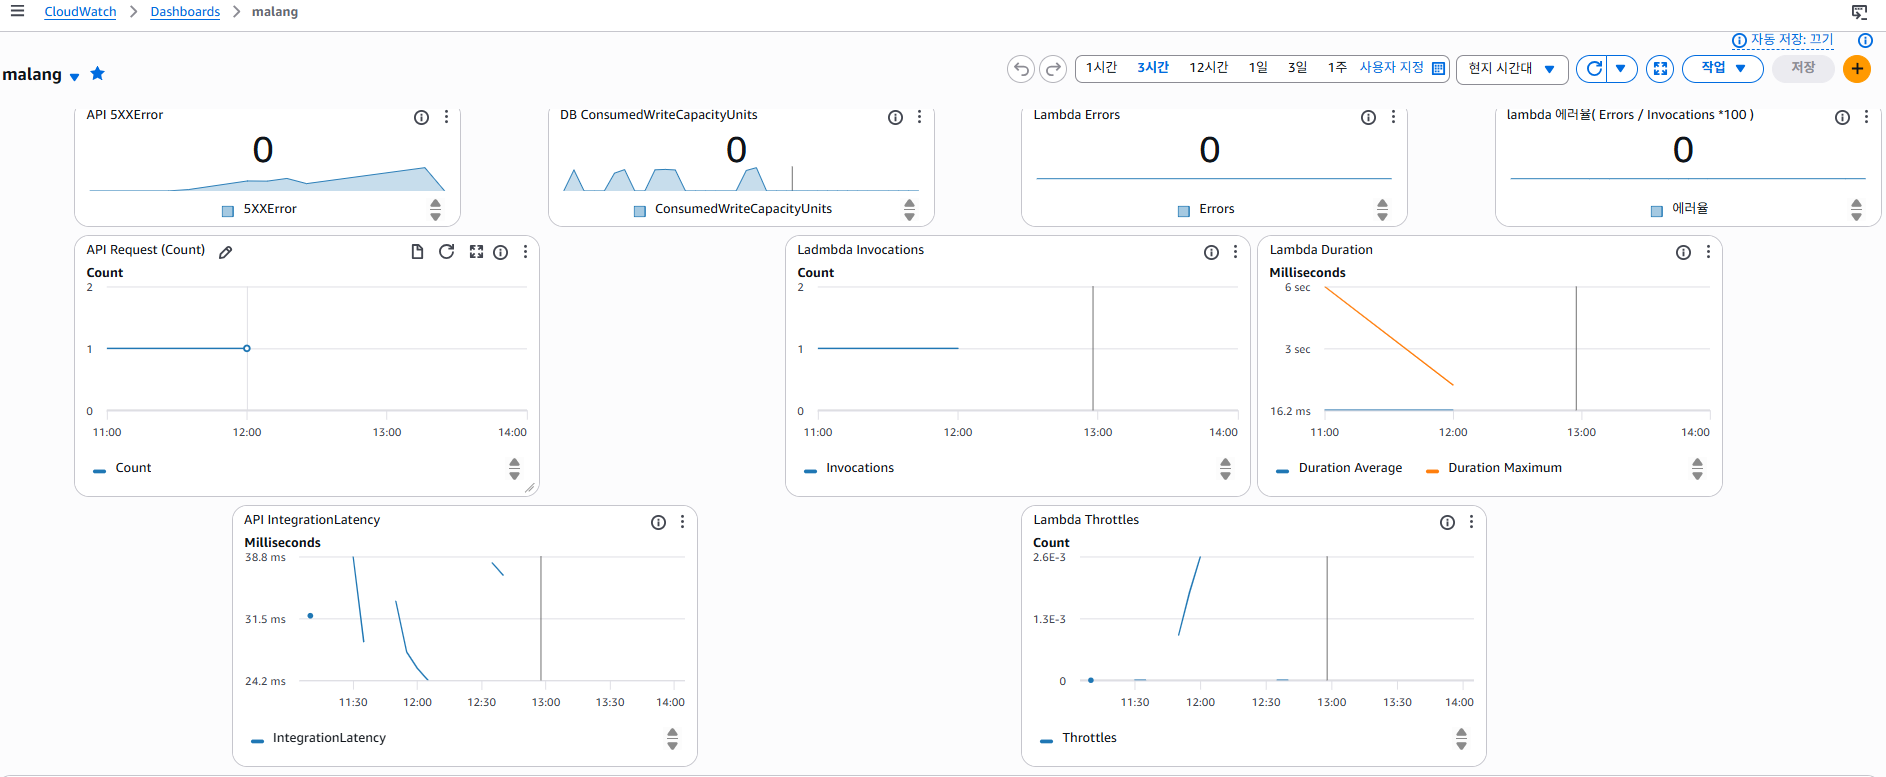
Task: Open the DB ConsumedWriteCapacityUnits widget menu
Action: 919,117
